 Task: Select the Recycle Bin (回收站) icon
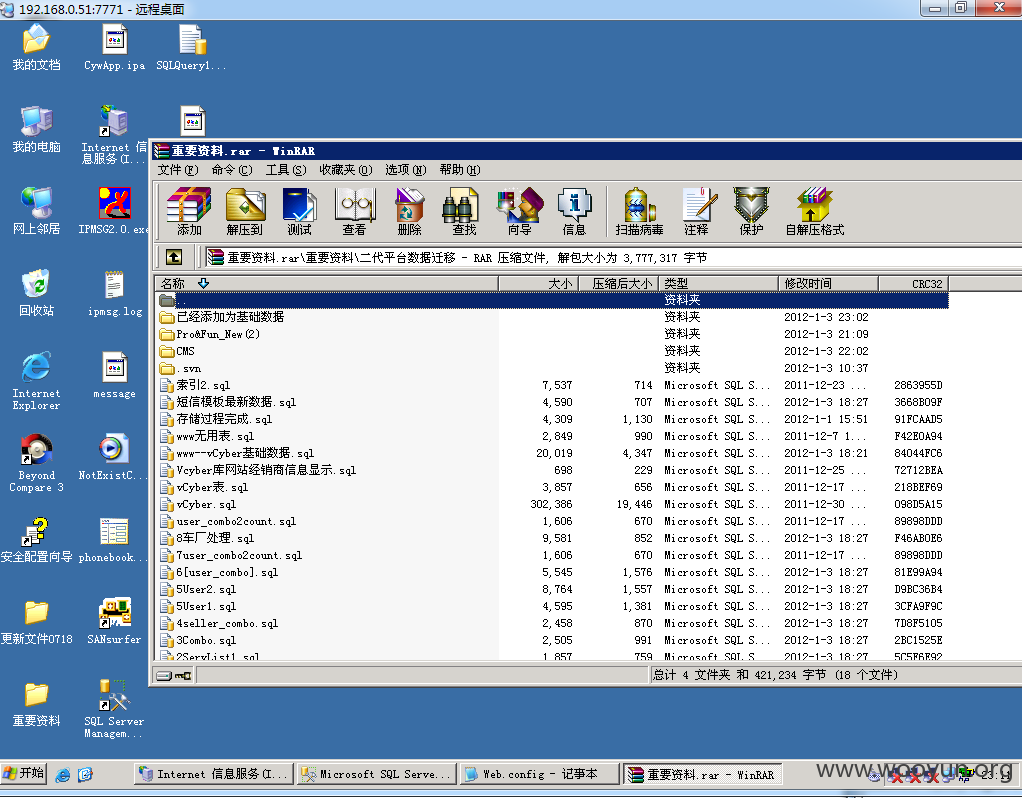coord(36,293)
